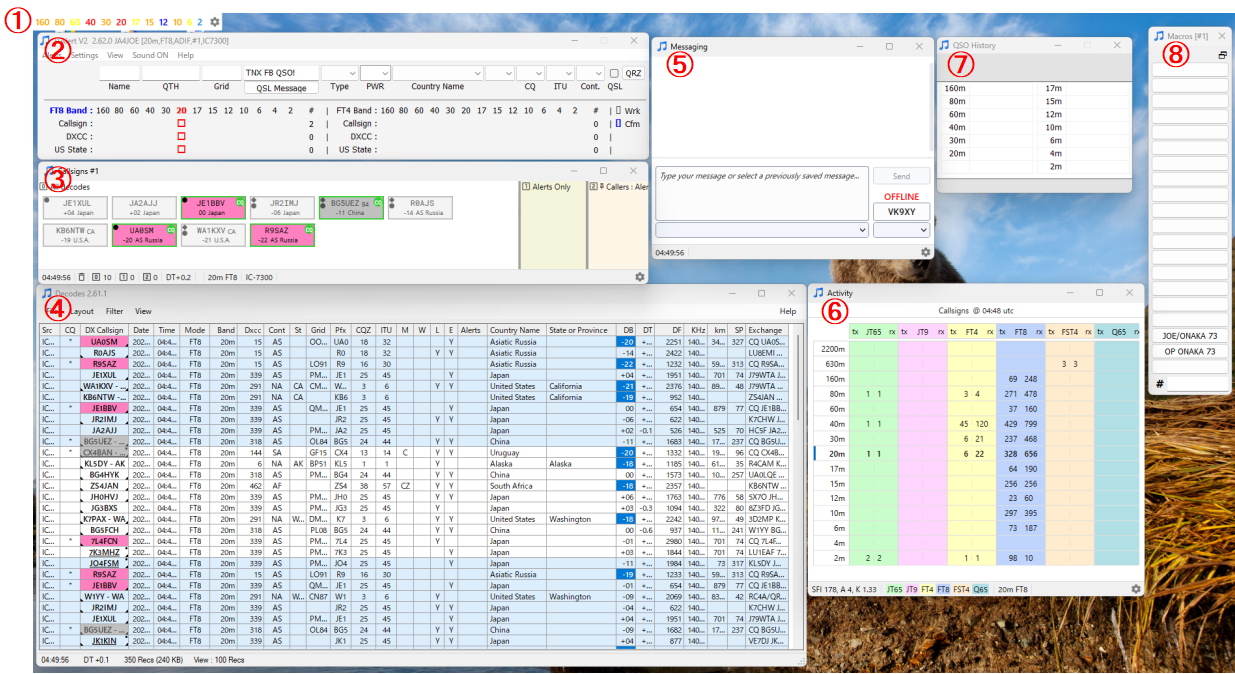Select the UA0SM callsign tile
1235x674 pixels.
tap(145, 236)
